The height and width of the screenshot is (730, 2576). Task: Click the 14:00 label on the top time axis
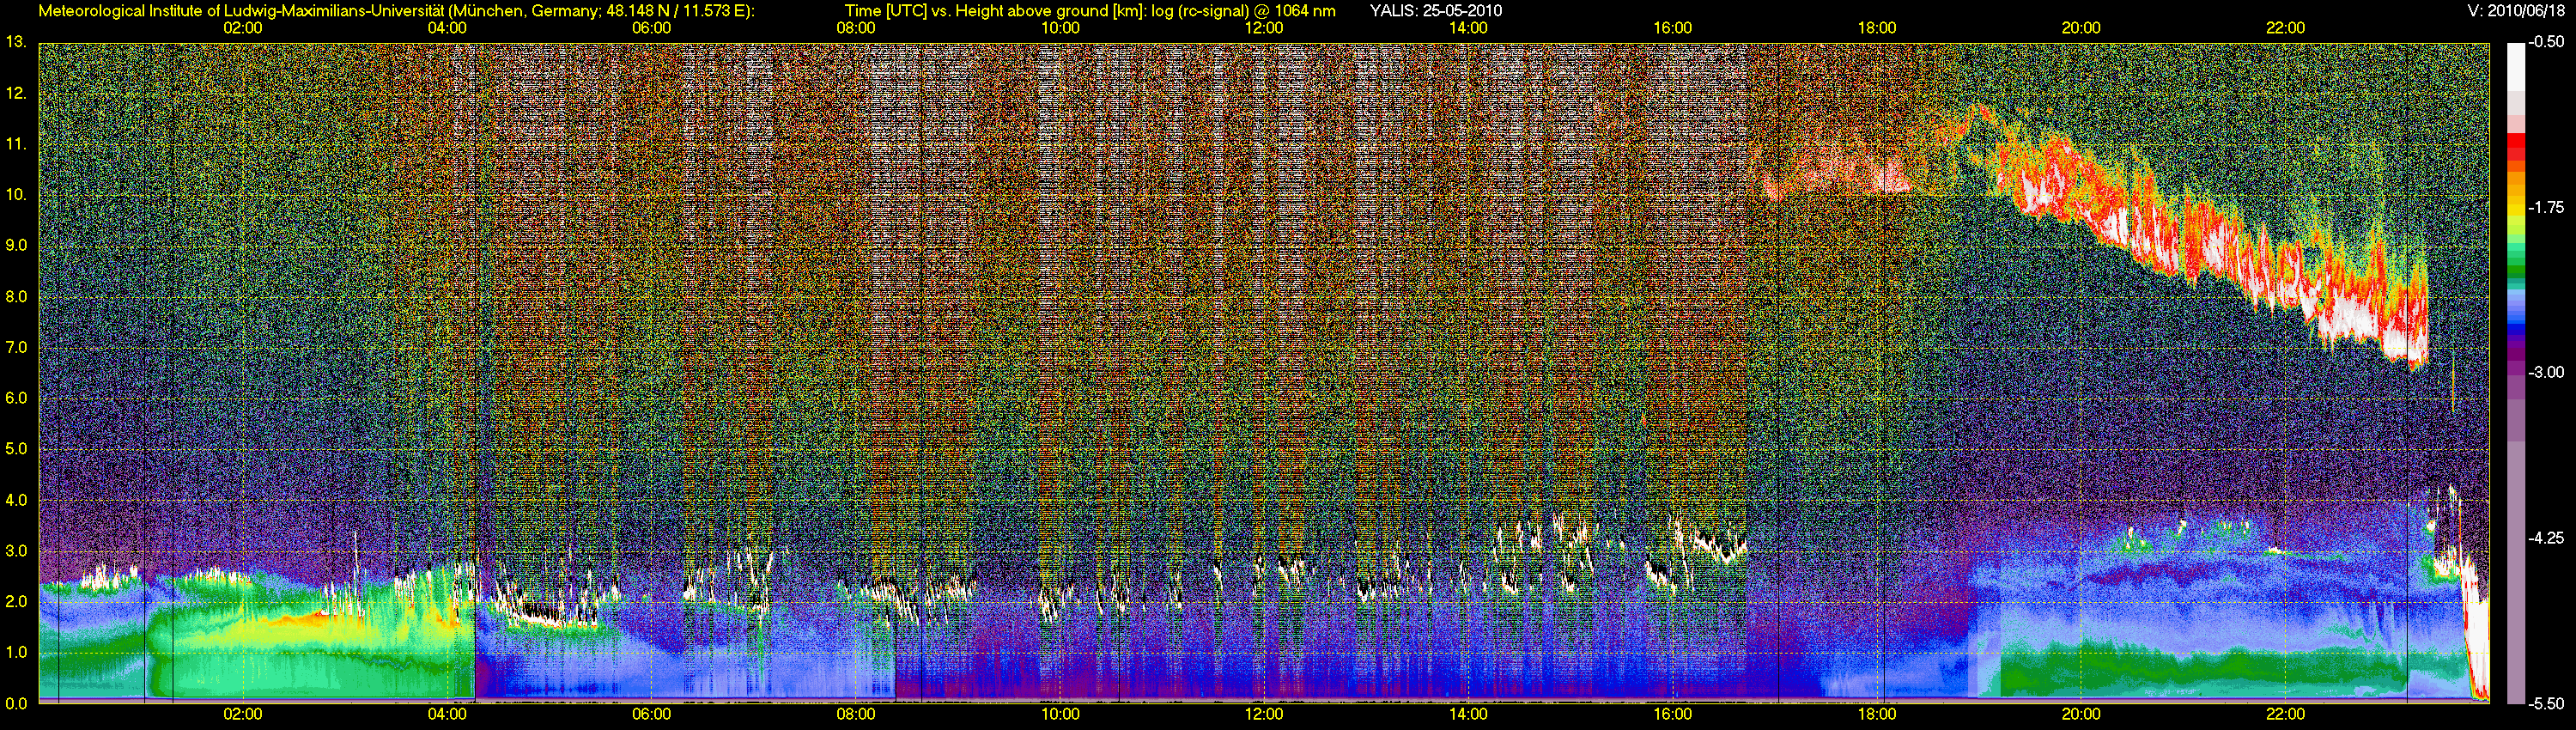click(x=1468, y=28)
